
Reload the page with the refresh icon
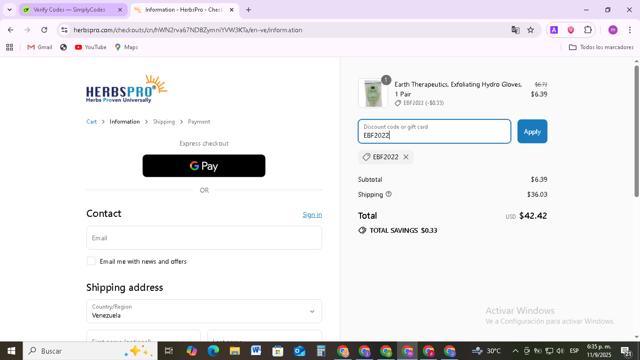coord(44,30)
